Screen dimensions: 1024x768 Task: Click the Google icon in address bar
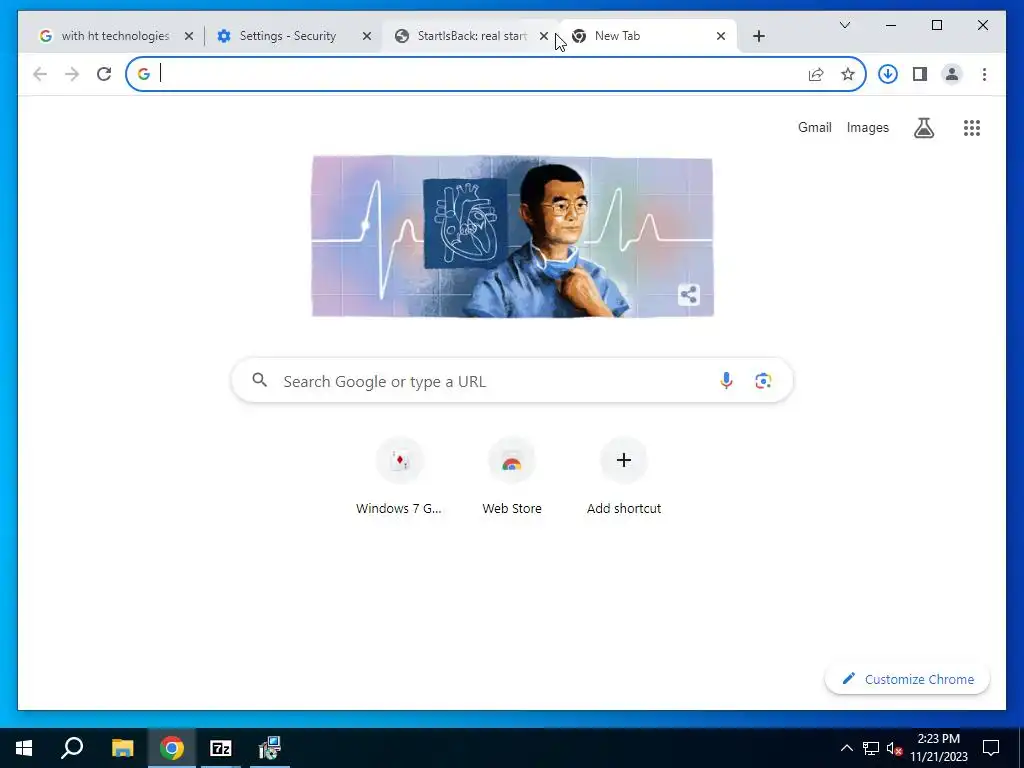[x=144, y=74]
